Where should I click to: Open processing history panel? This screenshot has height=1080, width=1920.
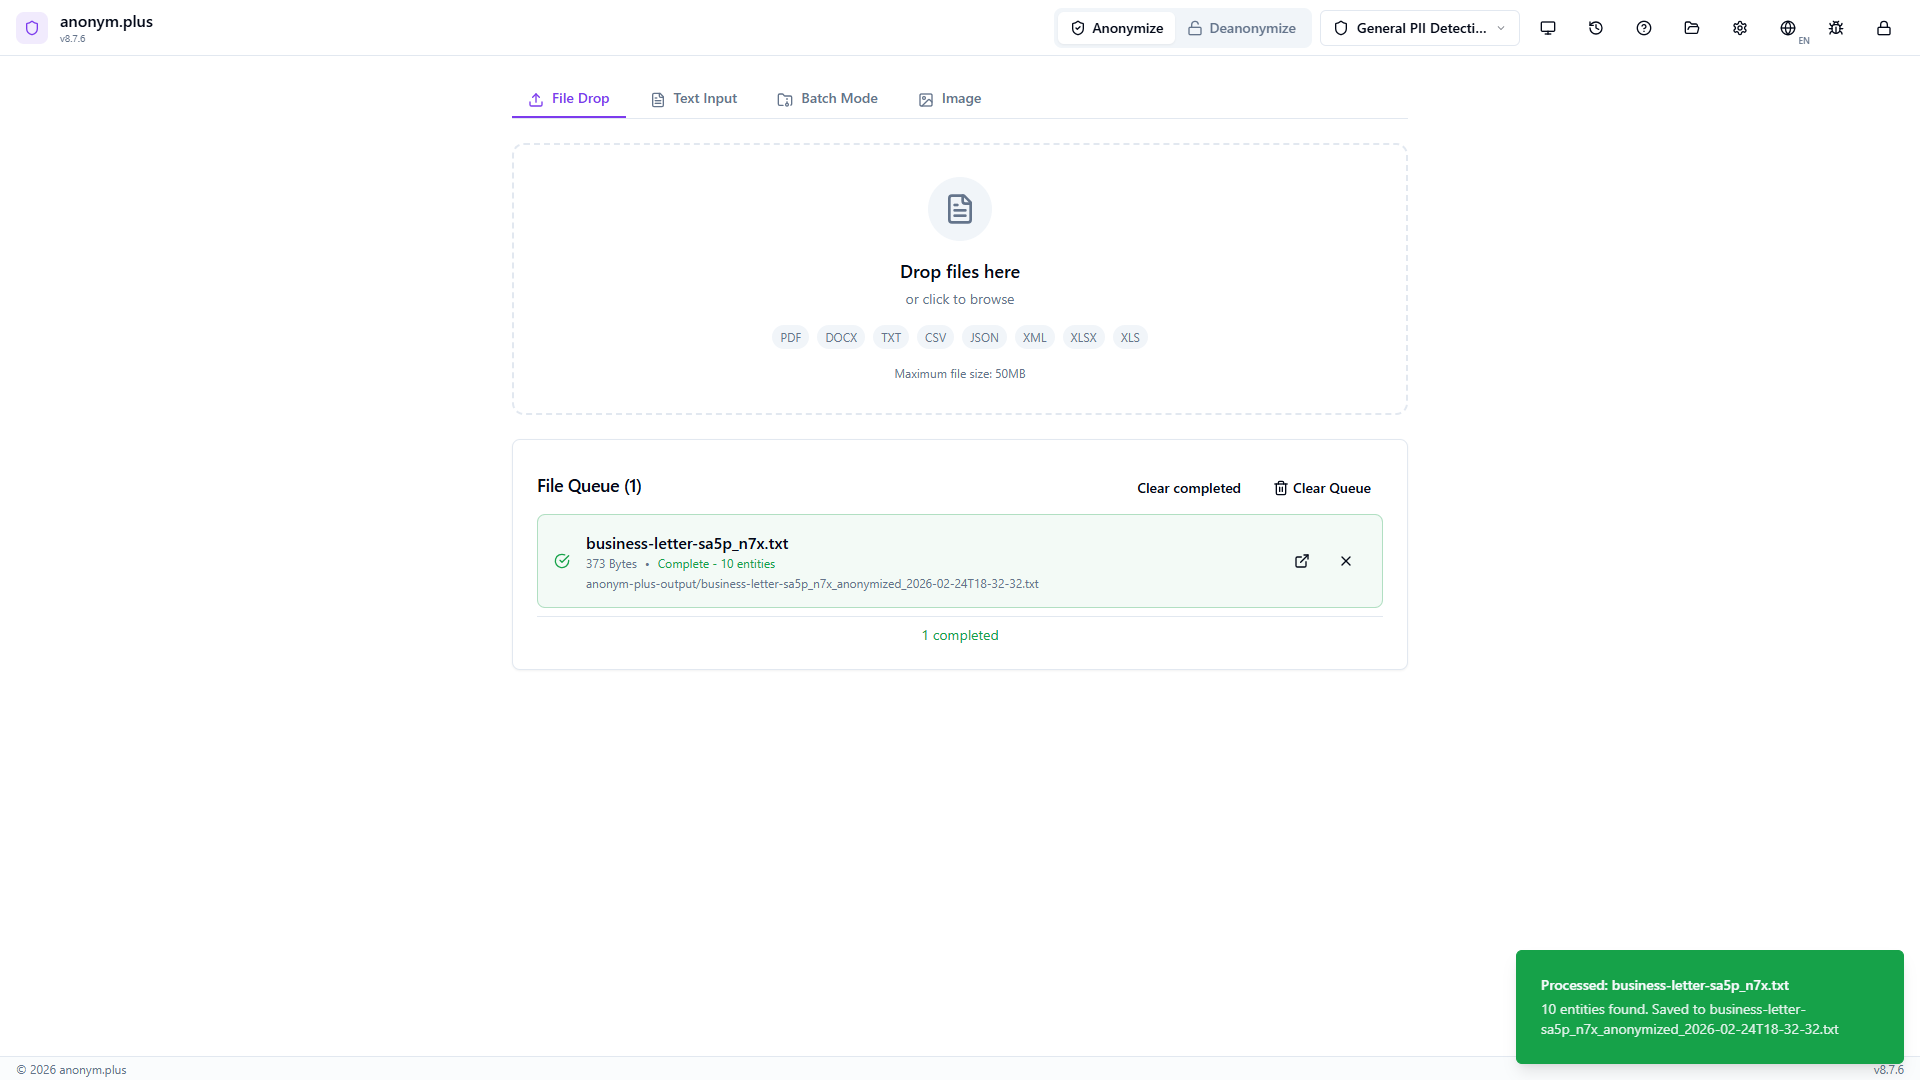1595,28
